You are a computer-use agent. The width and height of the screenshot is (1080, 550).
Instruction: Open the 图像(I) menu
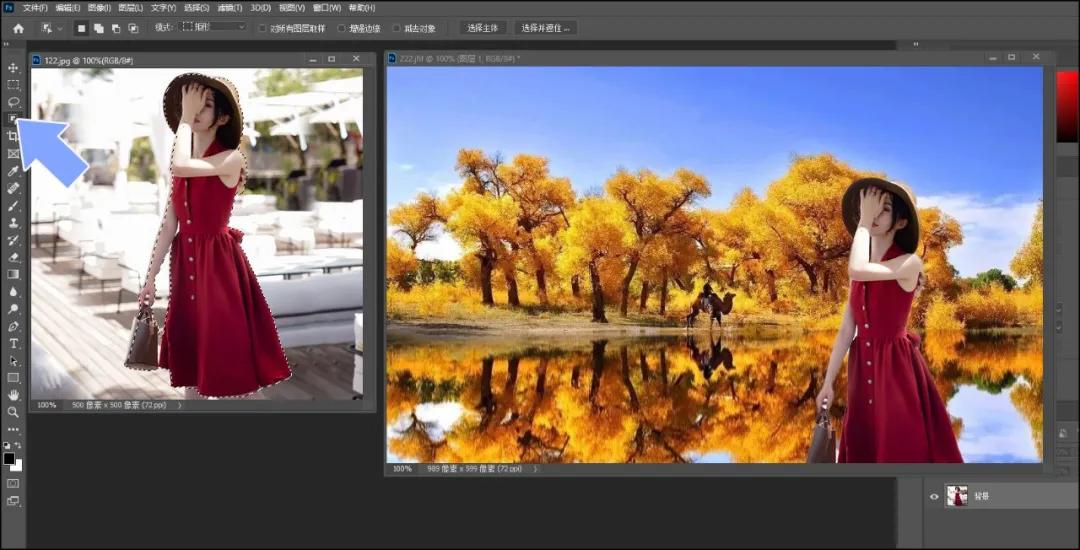coord(99,8)
